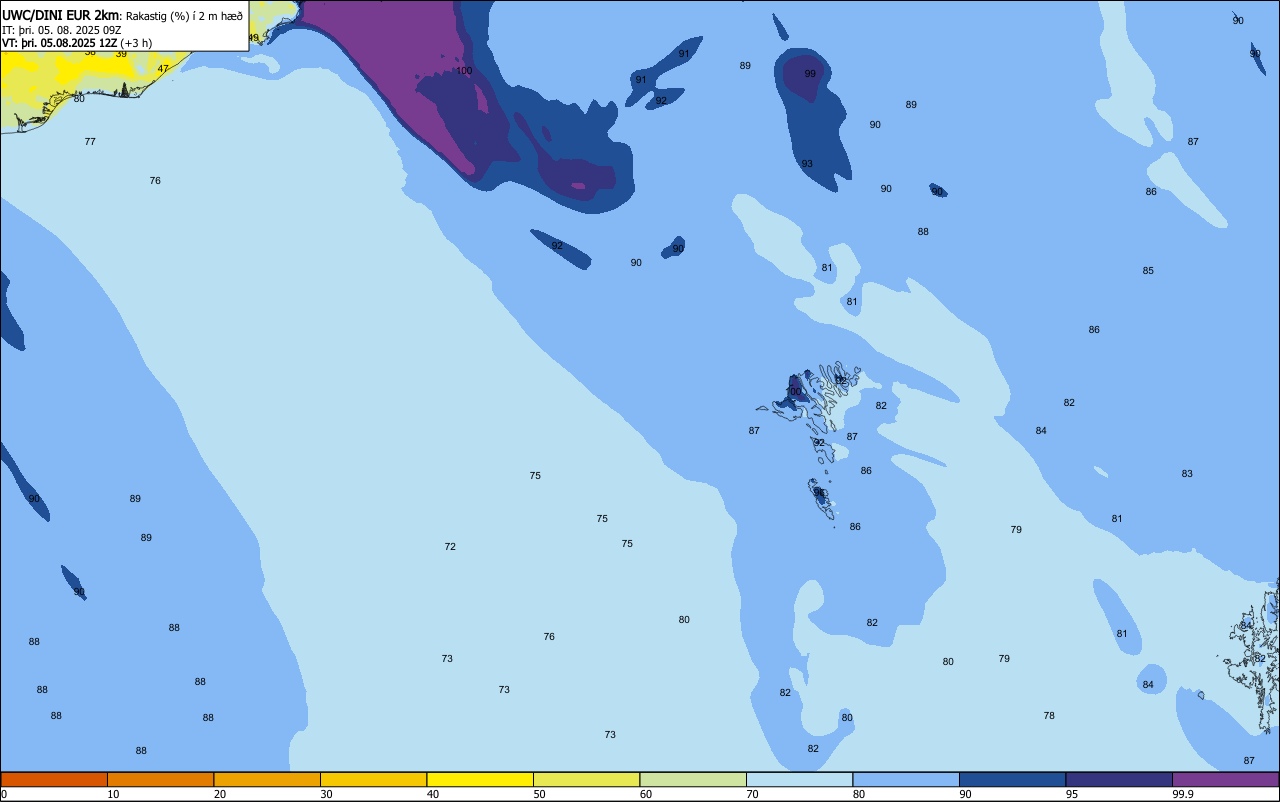Click the '47' value on the yellow land area
The width and height of the screenshot is (1280, 802).
[x=163, y=69]
